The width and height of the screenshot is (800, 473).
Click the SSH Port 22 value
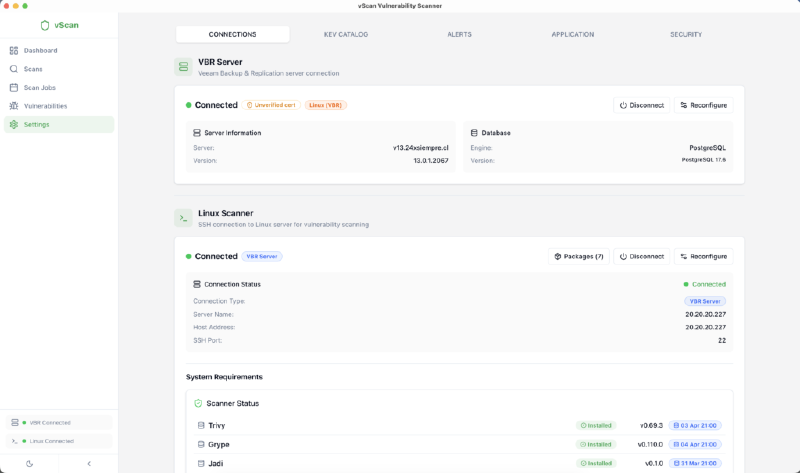722,340
